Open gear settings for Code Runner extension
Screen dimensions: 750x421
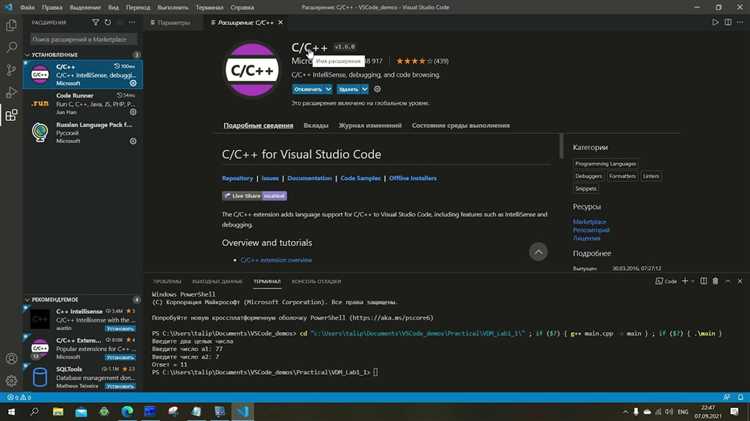[133, 112]
